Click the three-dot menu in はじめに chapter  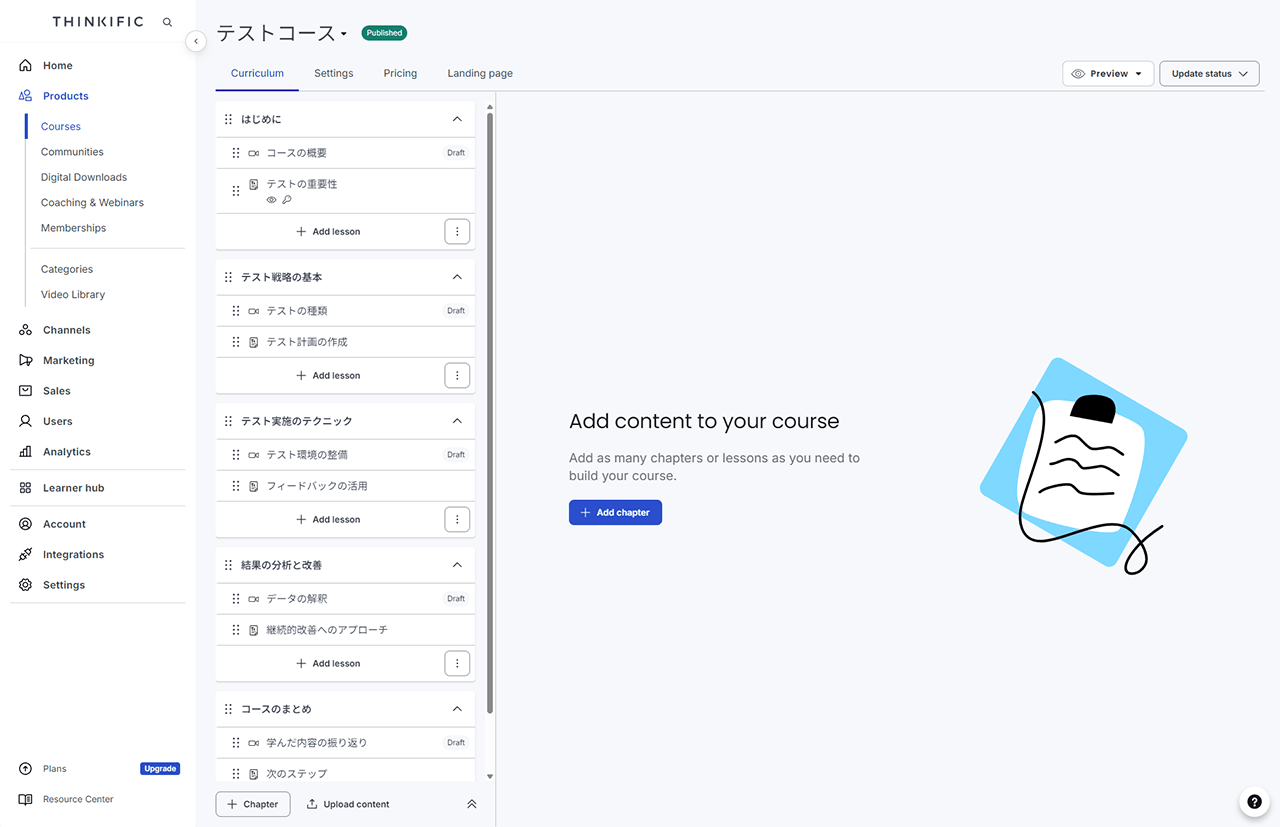(457, 232)
